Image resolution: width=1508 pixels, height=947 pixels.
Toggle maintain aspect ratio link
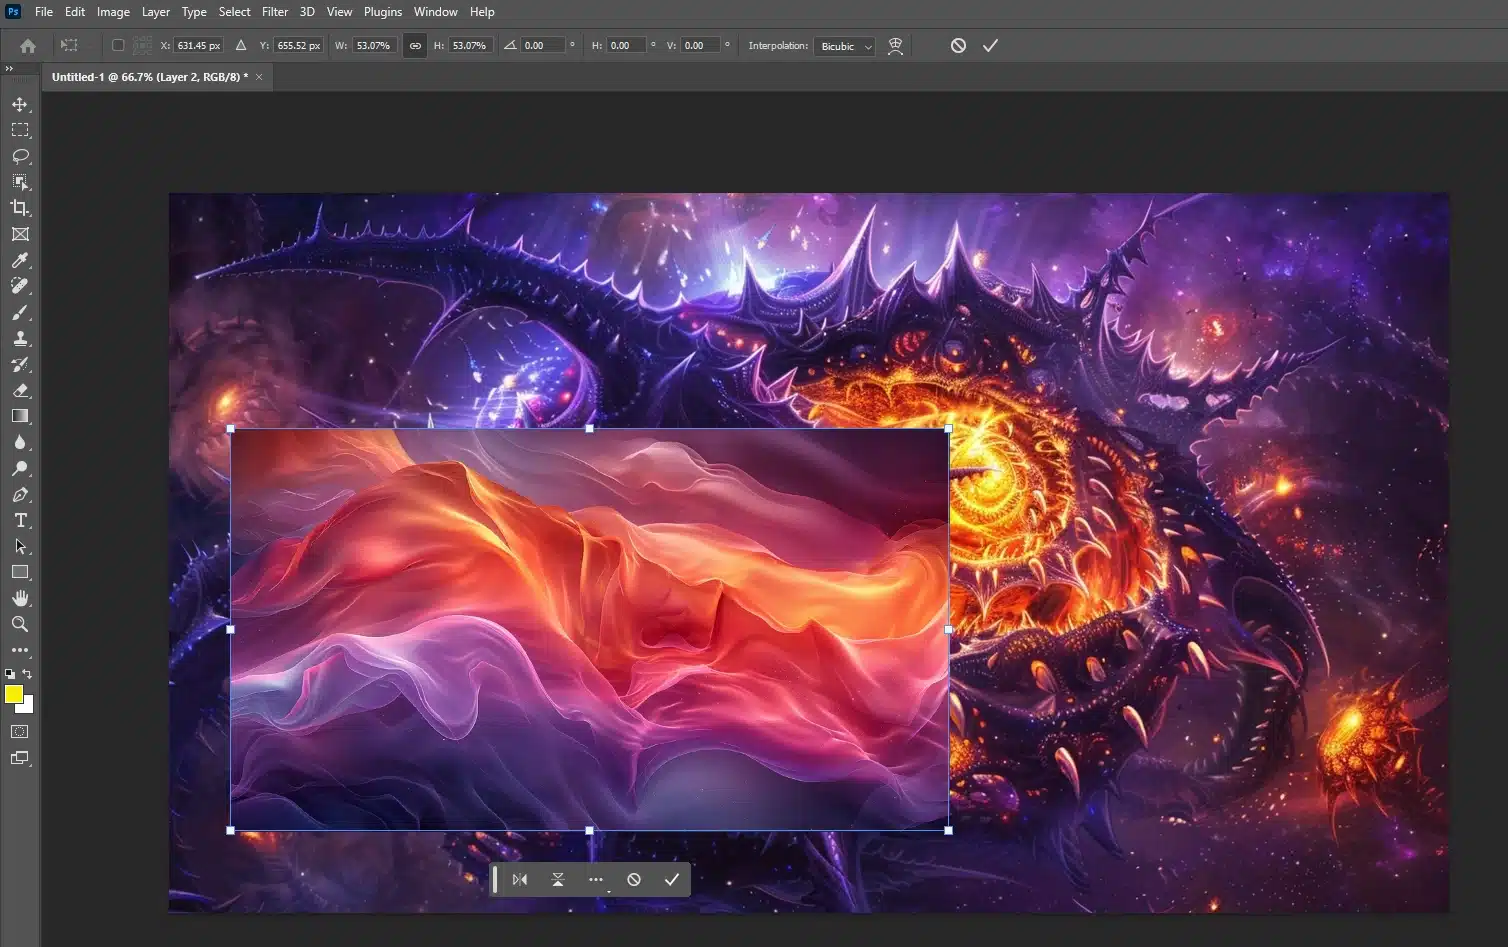415,46
